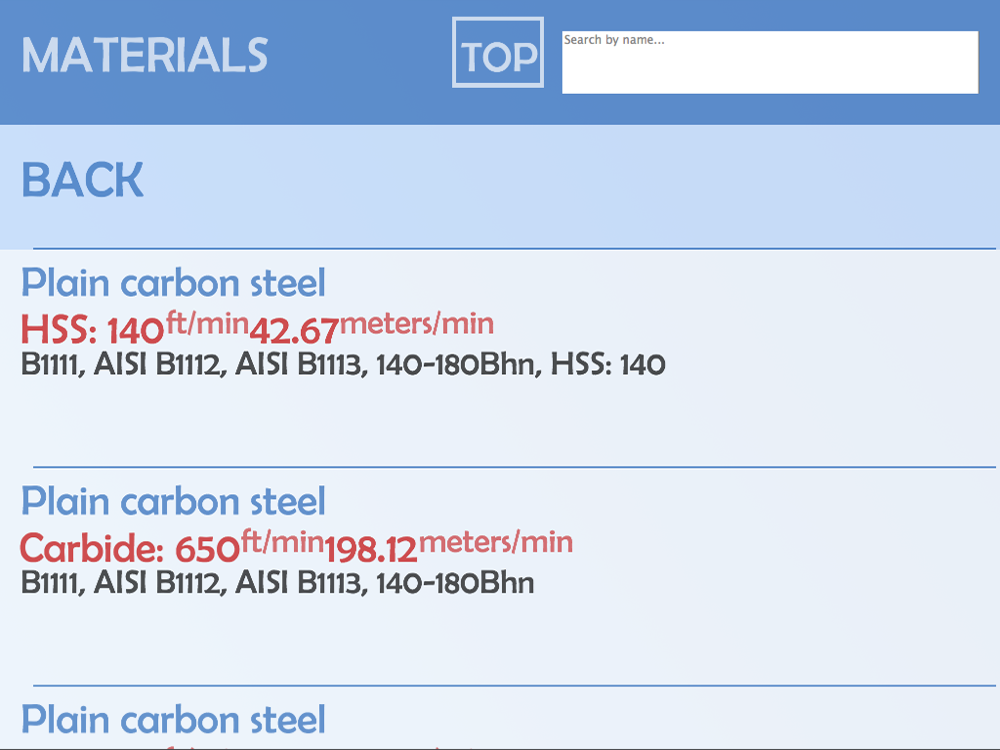This screenshot has width=1000, height=750.
Task: Click the MATERIALS header title
Action: click(145, 56)
